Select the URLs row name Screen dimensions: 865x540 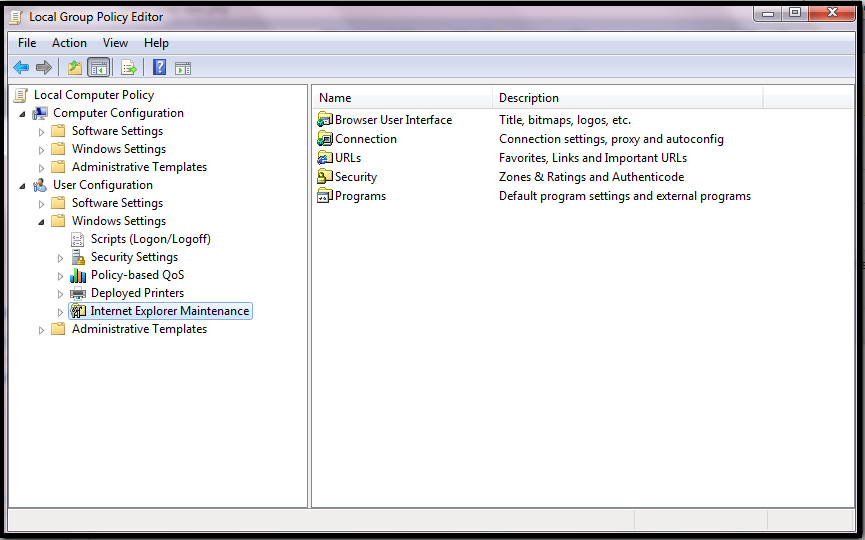pyautogui.click(x=348, y=158)
